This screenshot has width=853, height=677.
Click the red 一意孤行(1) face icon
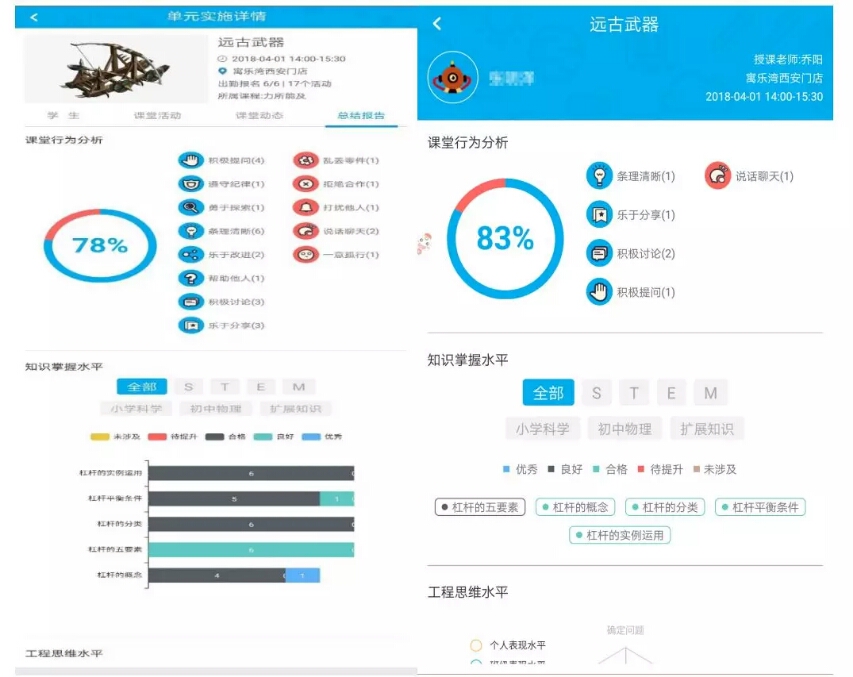point(306,254)
